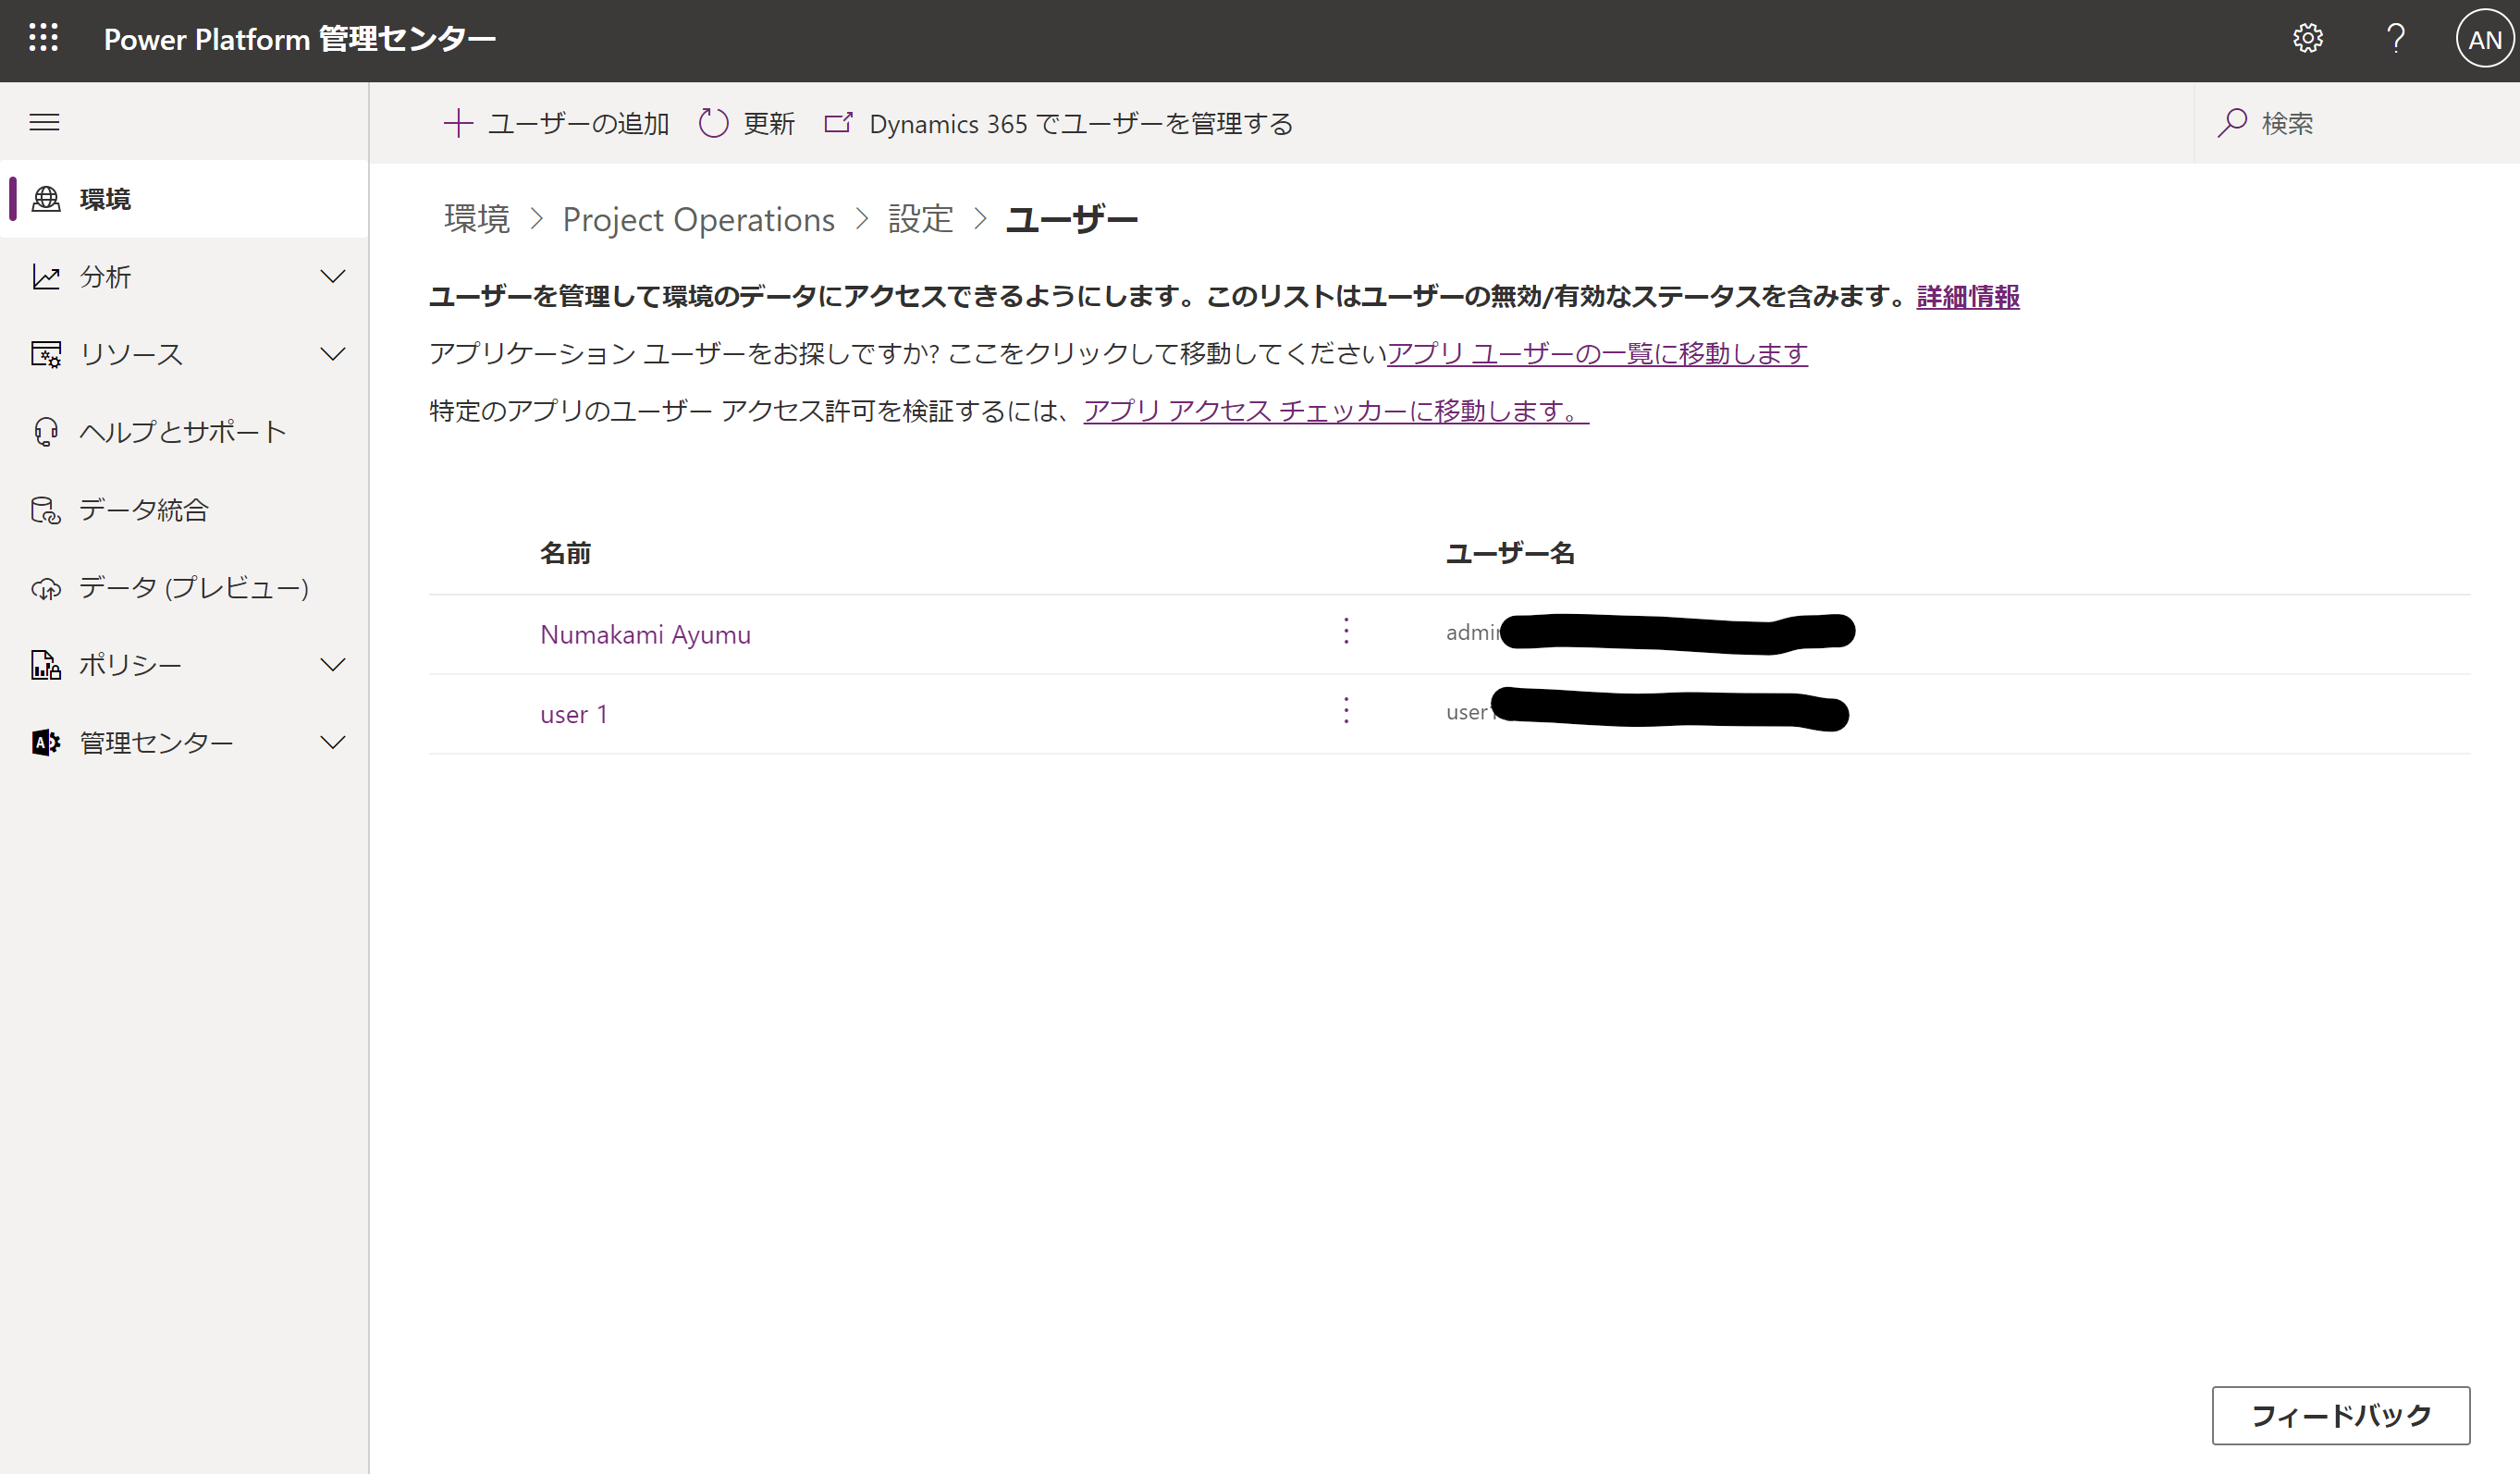Click the ポリシー document icon
Screen dimensions: 2520x1474
(46, 665)
